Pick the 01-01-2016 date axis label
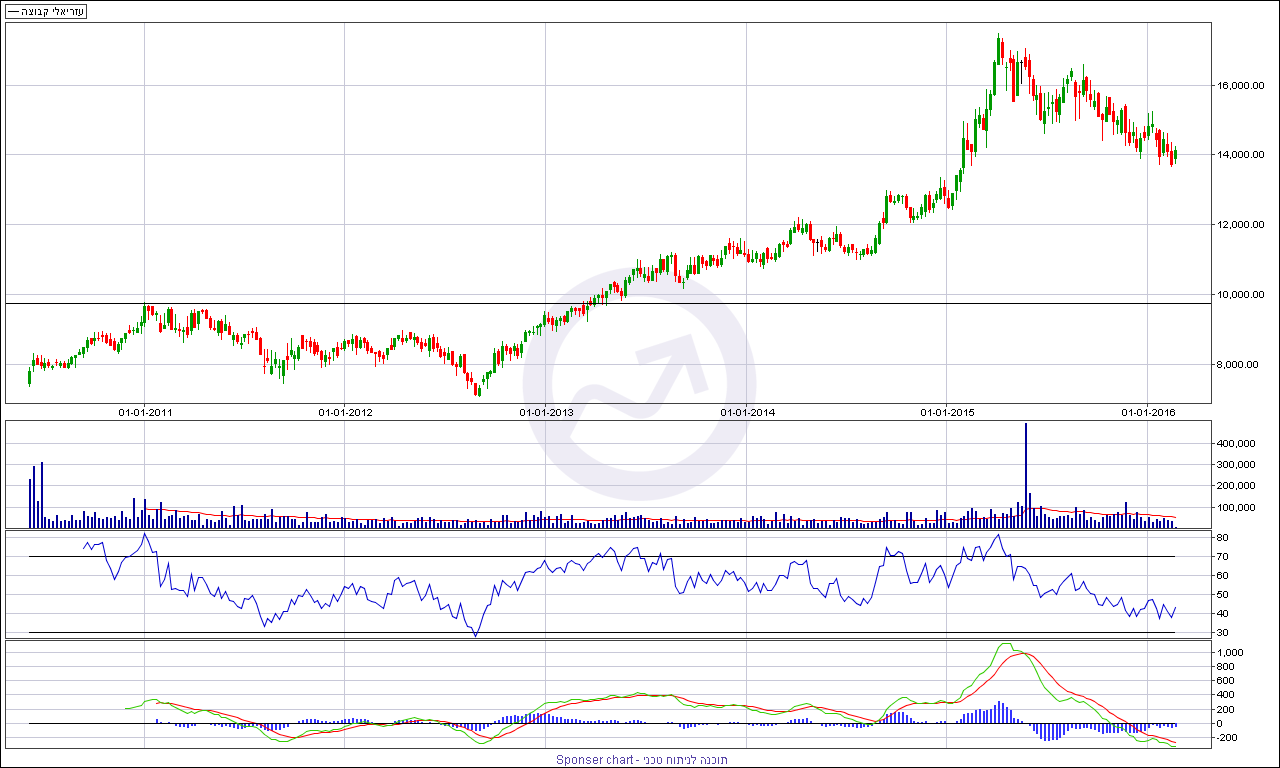The height and width of the screenshot is (768, 1280). pyautogui.click(x=1147, y=412)
